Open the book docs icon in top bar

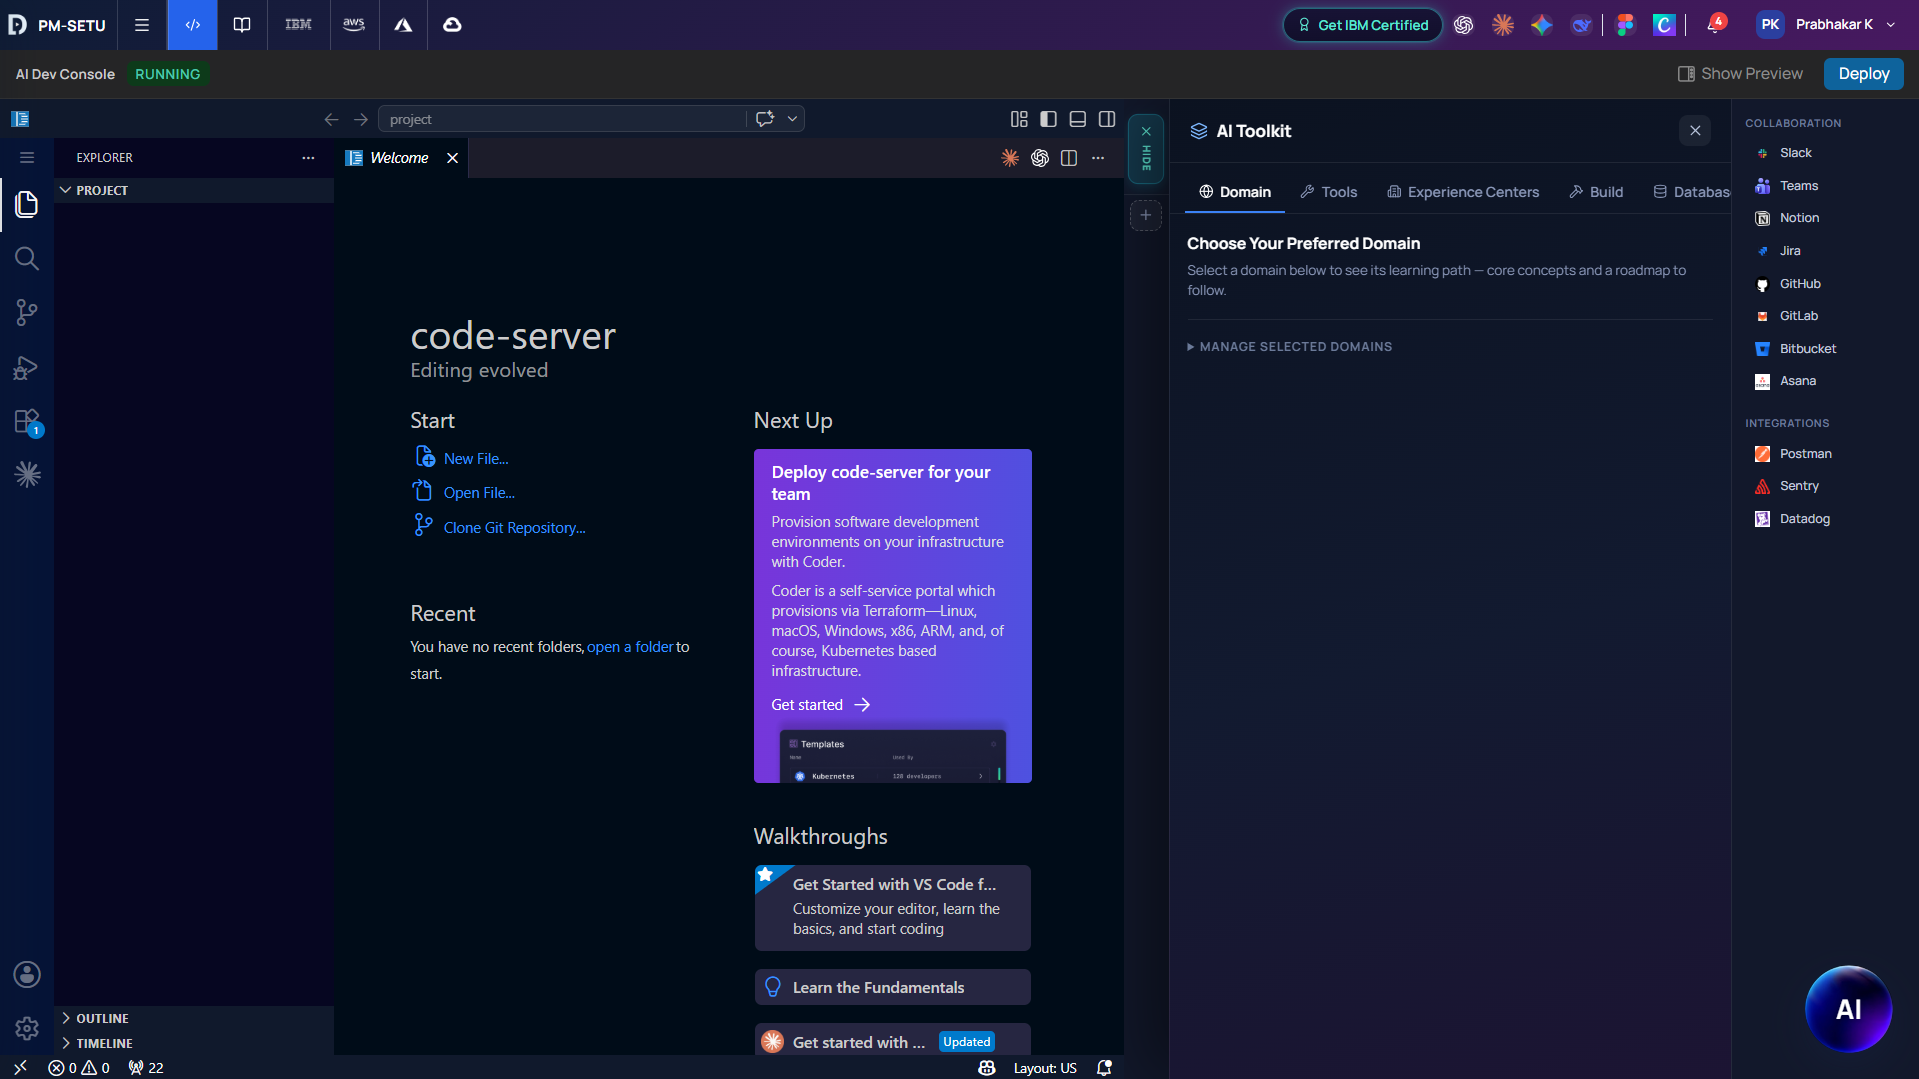click(x=242, y=25)
